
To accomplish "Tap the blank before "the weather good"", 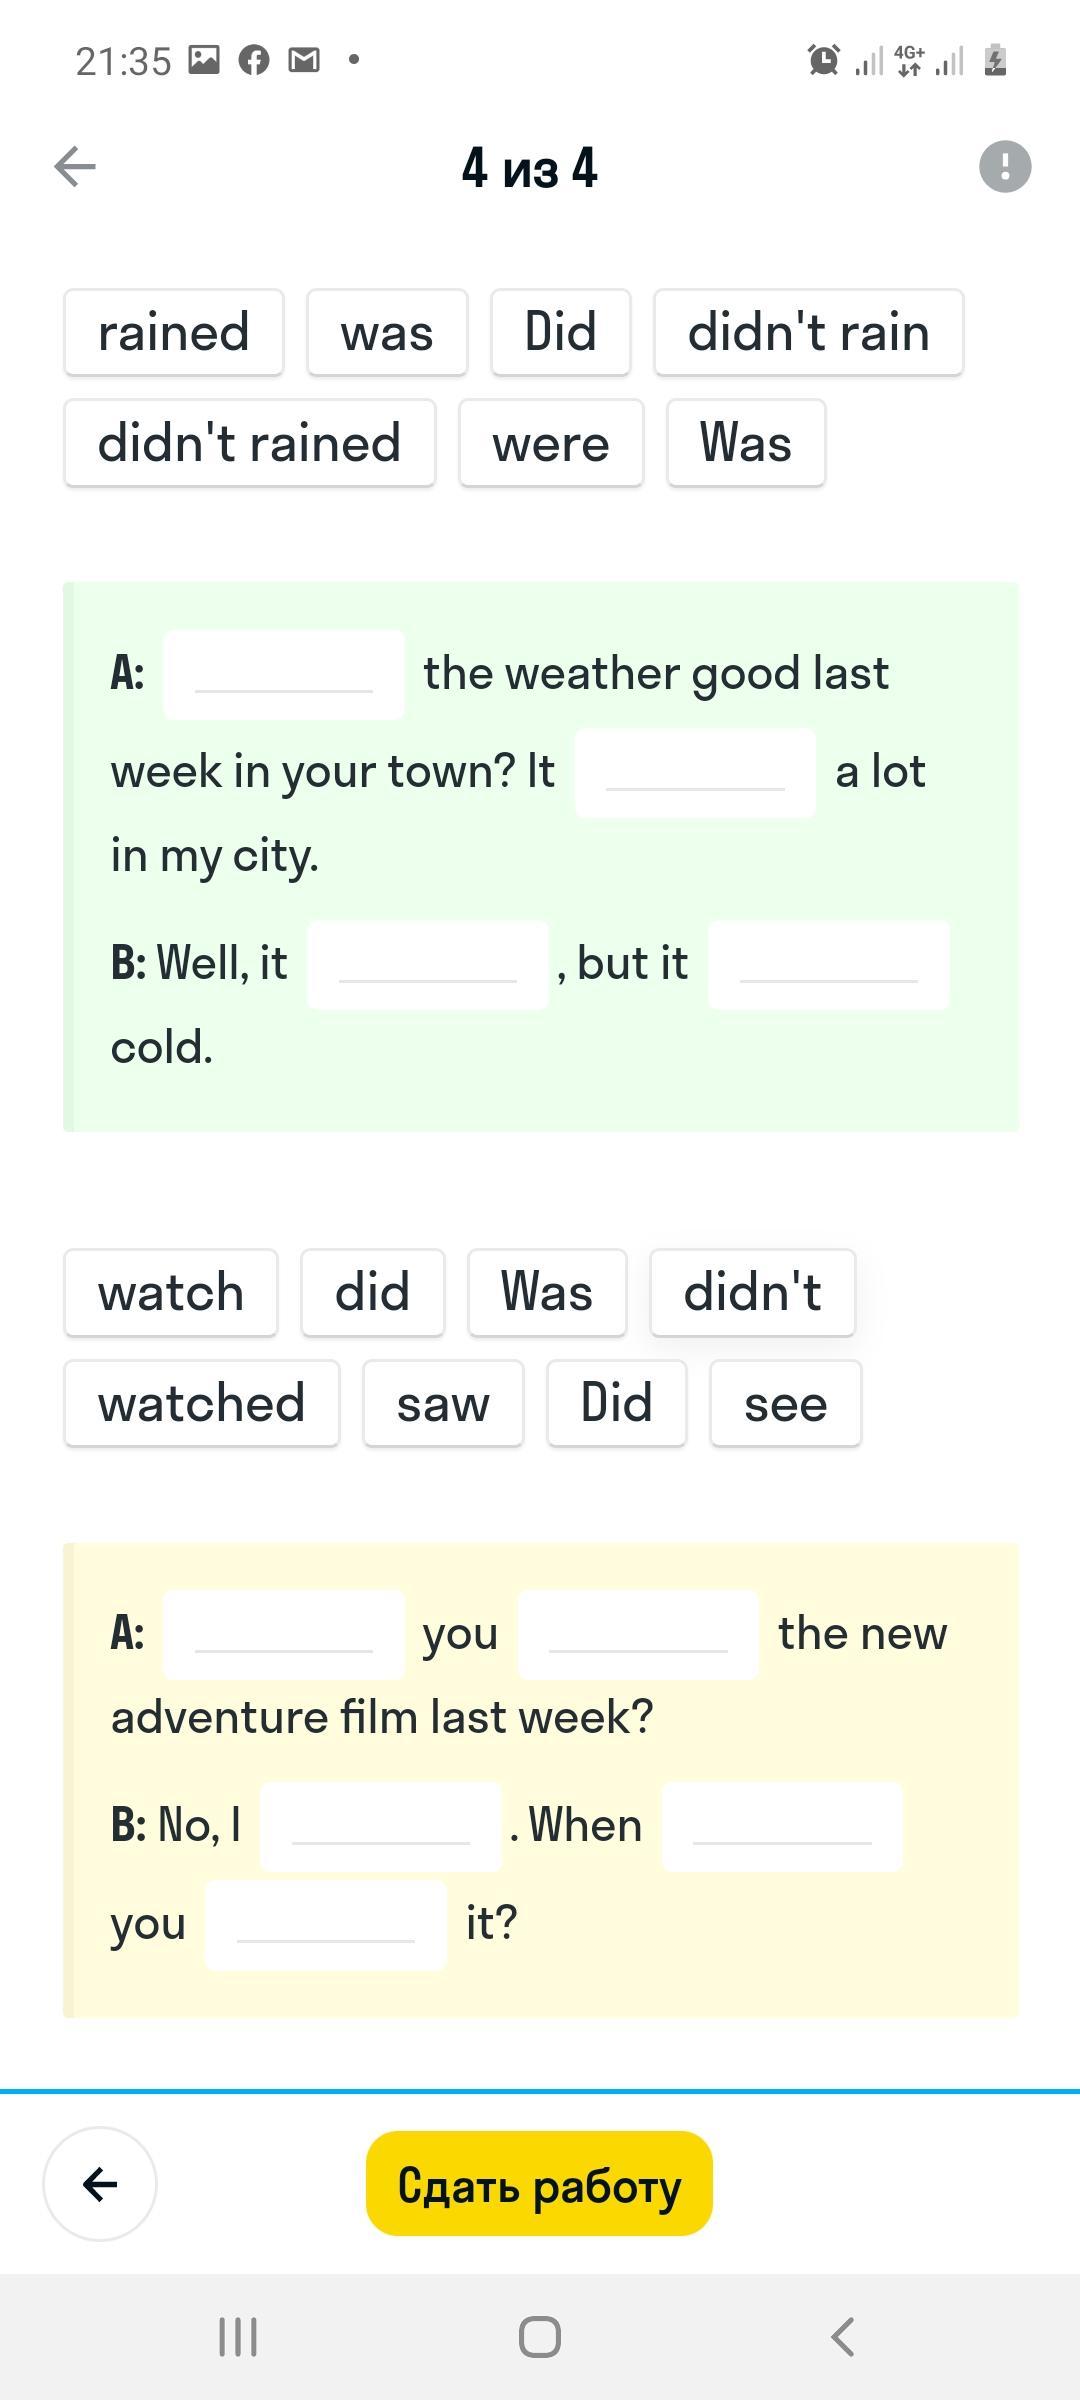I will point(284,675).
